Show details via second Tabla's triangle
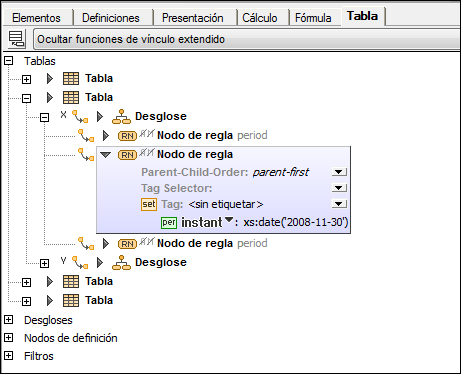The image size is (461, 374). point(50,97)
